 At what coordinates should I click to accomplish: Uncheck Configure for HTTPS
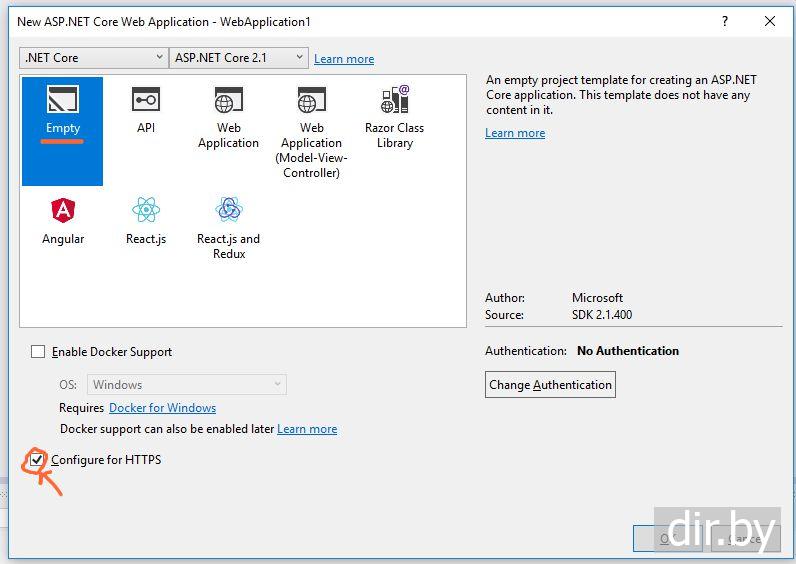point(37,460)
